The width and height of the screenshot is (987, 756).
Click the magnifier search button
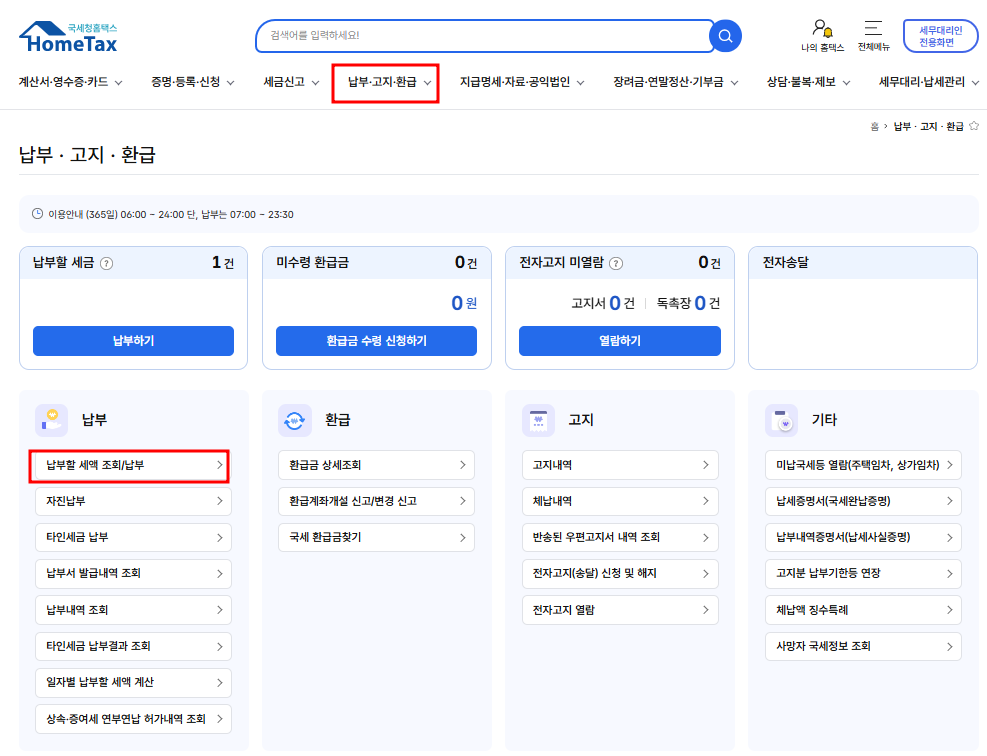click(x=725, y=36)
